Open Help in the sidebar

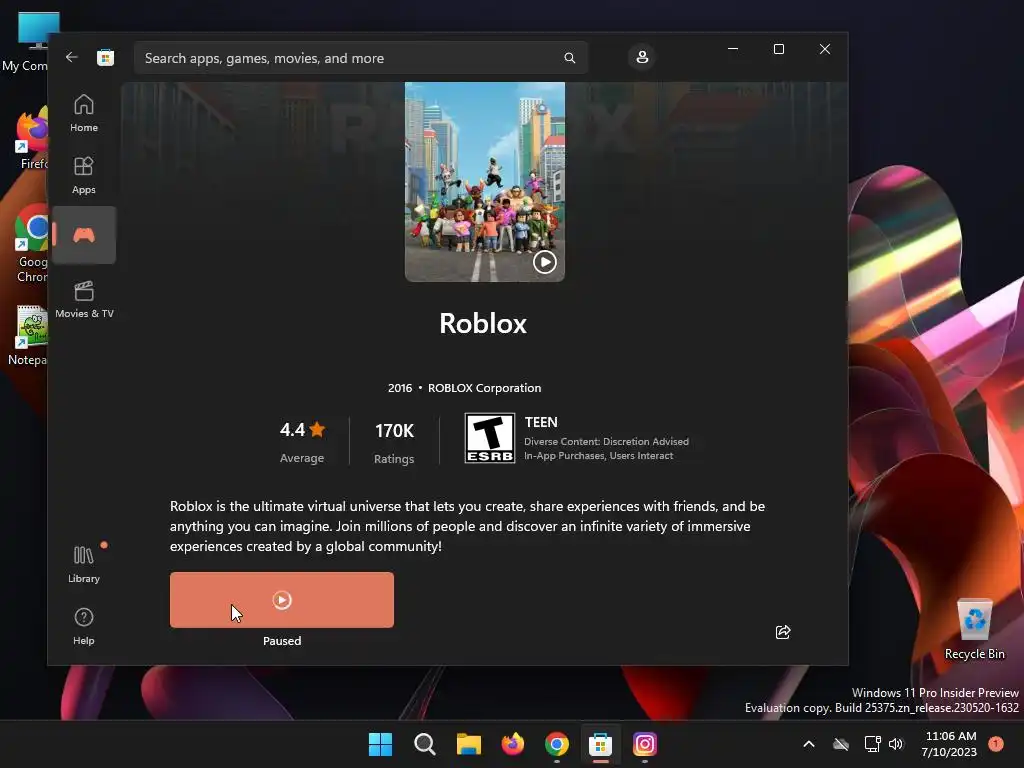[x=84, y=626]
